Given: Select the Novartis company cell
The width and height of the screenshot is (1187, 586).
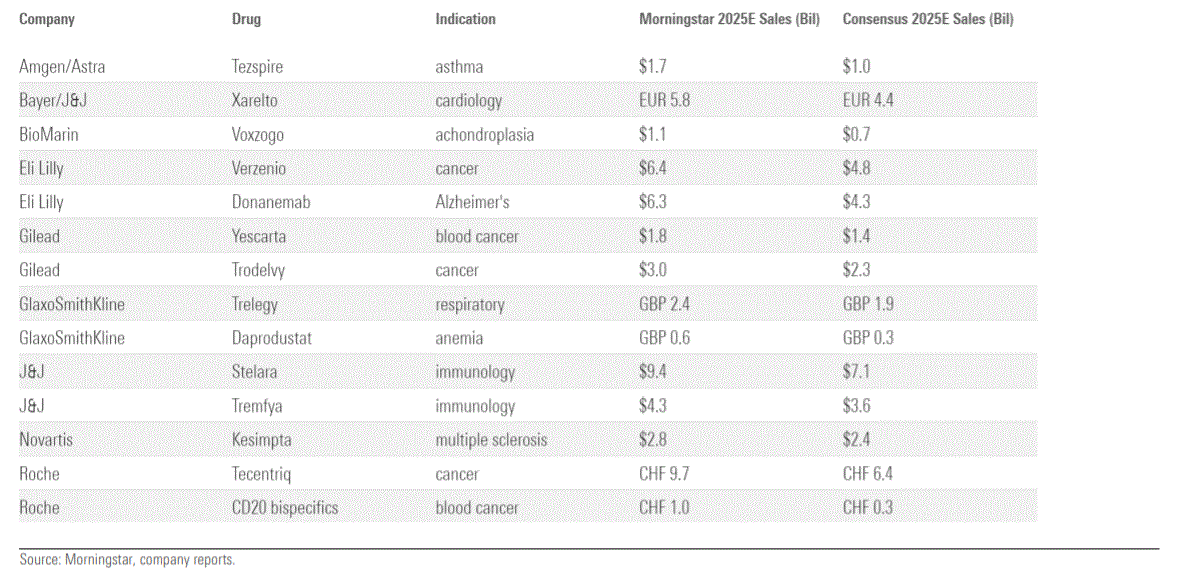Looking at the screenshot, I should pos(46,440).
